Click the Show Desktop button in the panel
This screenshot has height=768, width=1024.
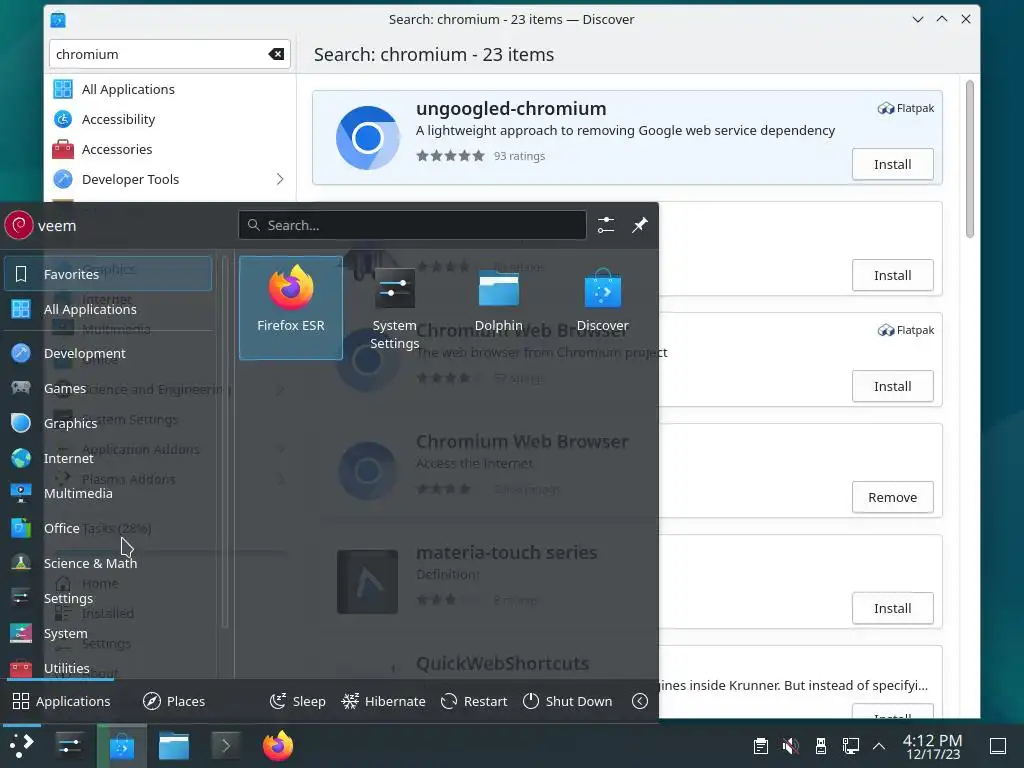998,746
